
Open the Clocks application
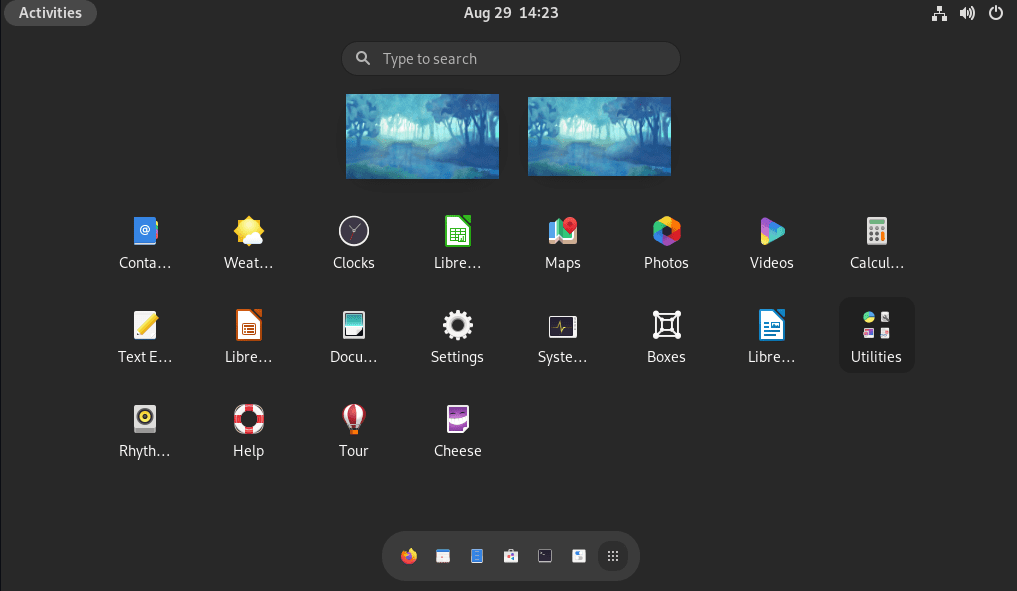point(353,242)
